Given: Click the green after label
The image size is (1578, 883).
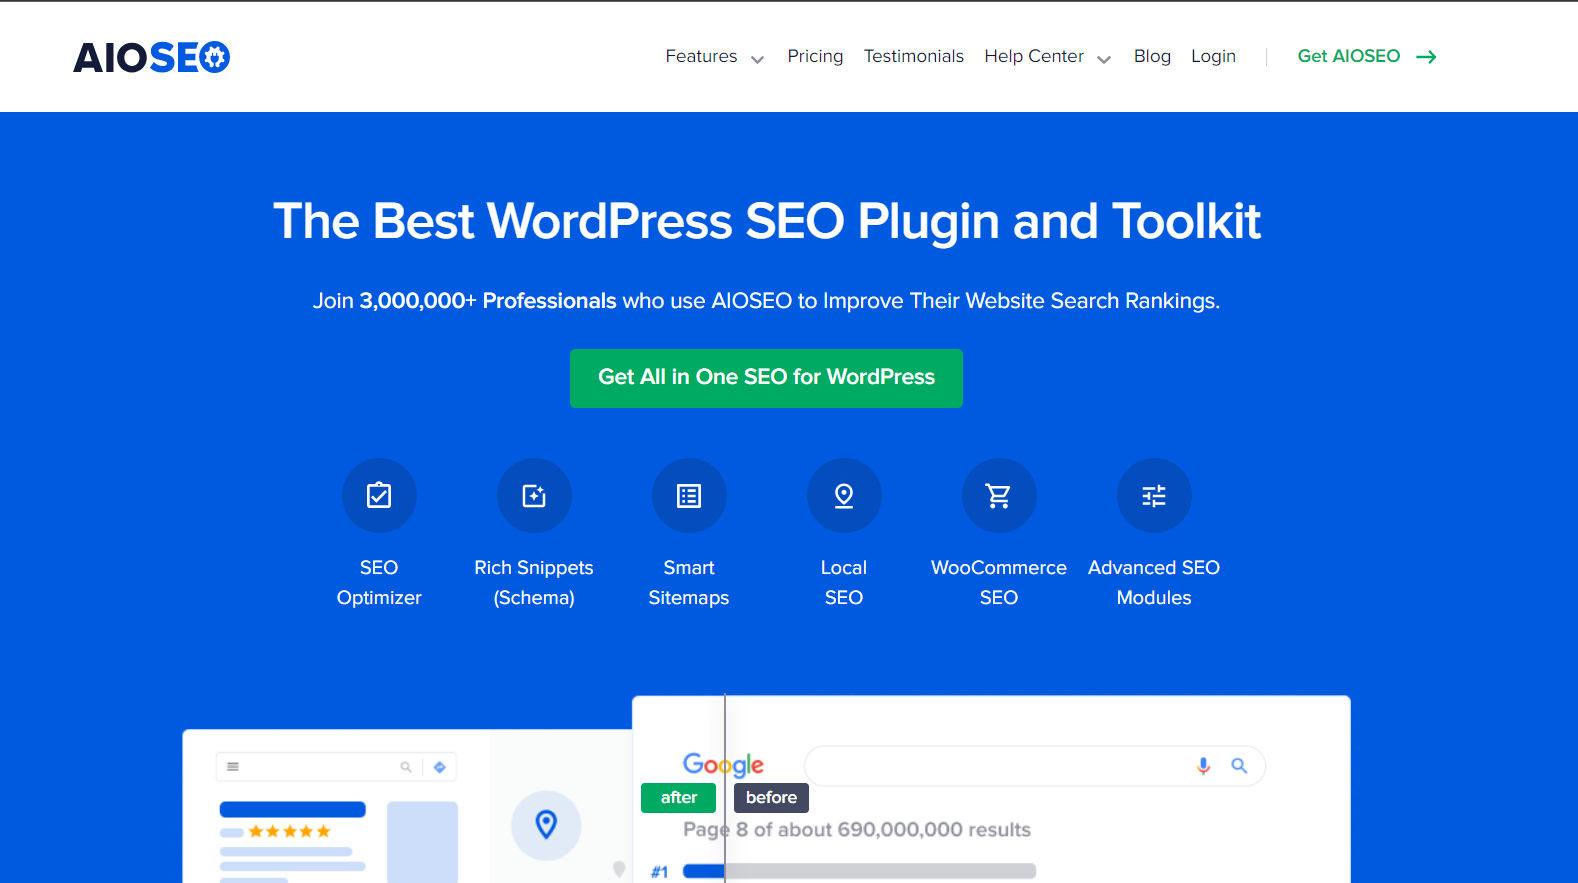Looking at the screenshot, I should point(679,798).
